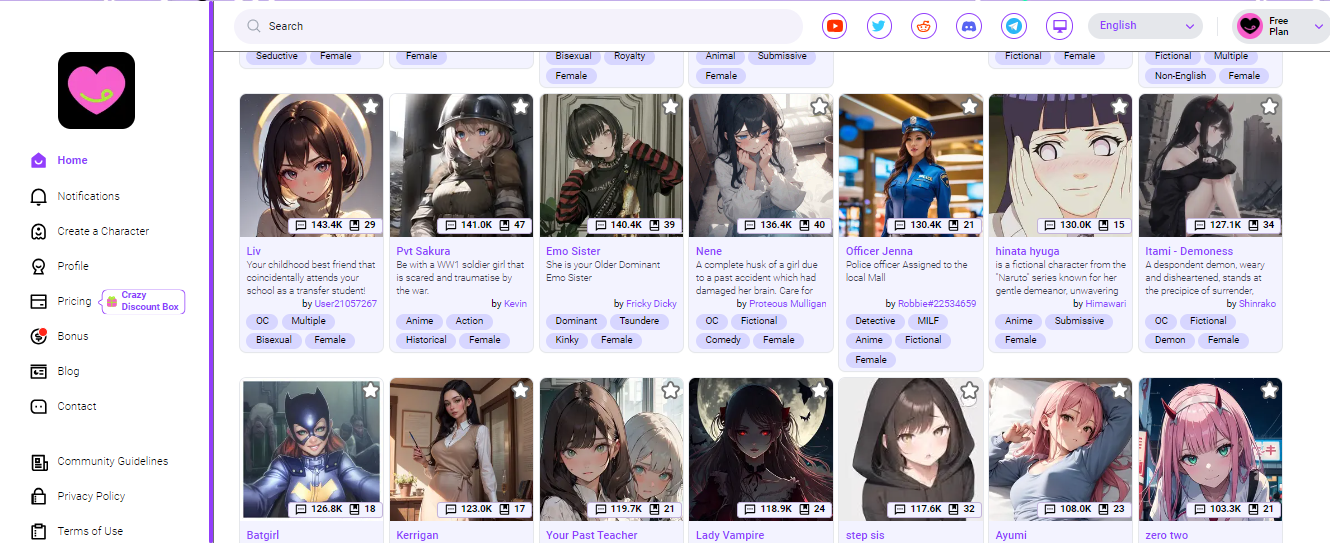
Task: Click the Profile badge icon
Action: click(39, 266)
